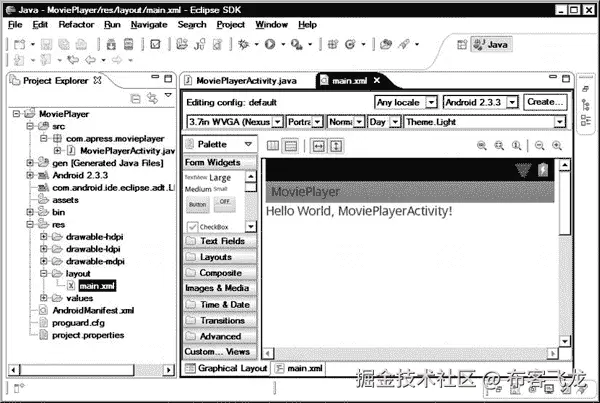
Task: Click the Debug bug icon
Action: [x=243, y=44]
